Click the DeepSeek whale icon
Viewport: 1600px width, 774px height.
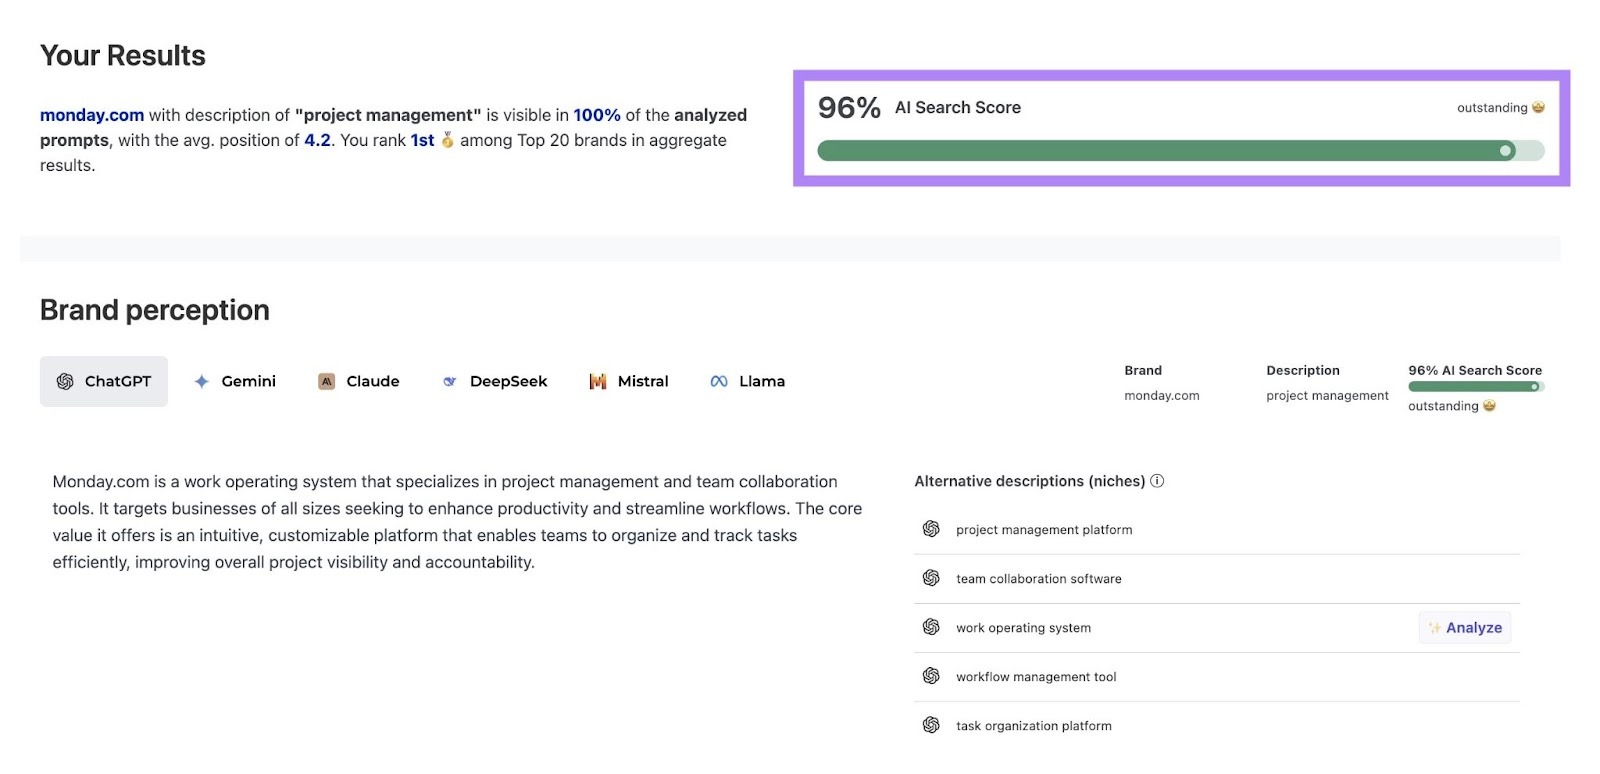450,381
